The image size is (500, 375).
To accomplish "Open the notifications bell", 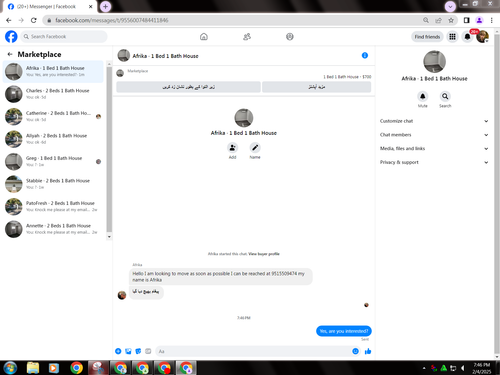I will (x=467, y=37).
